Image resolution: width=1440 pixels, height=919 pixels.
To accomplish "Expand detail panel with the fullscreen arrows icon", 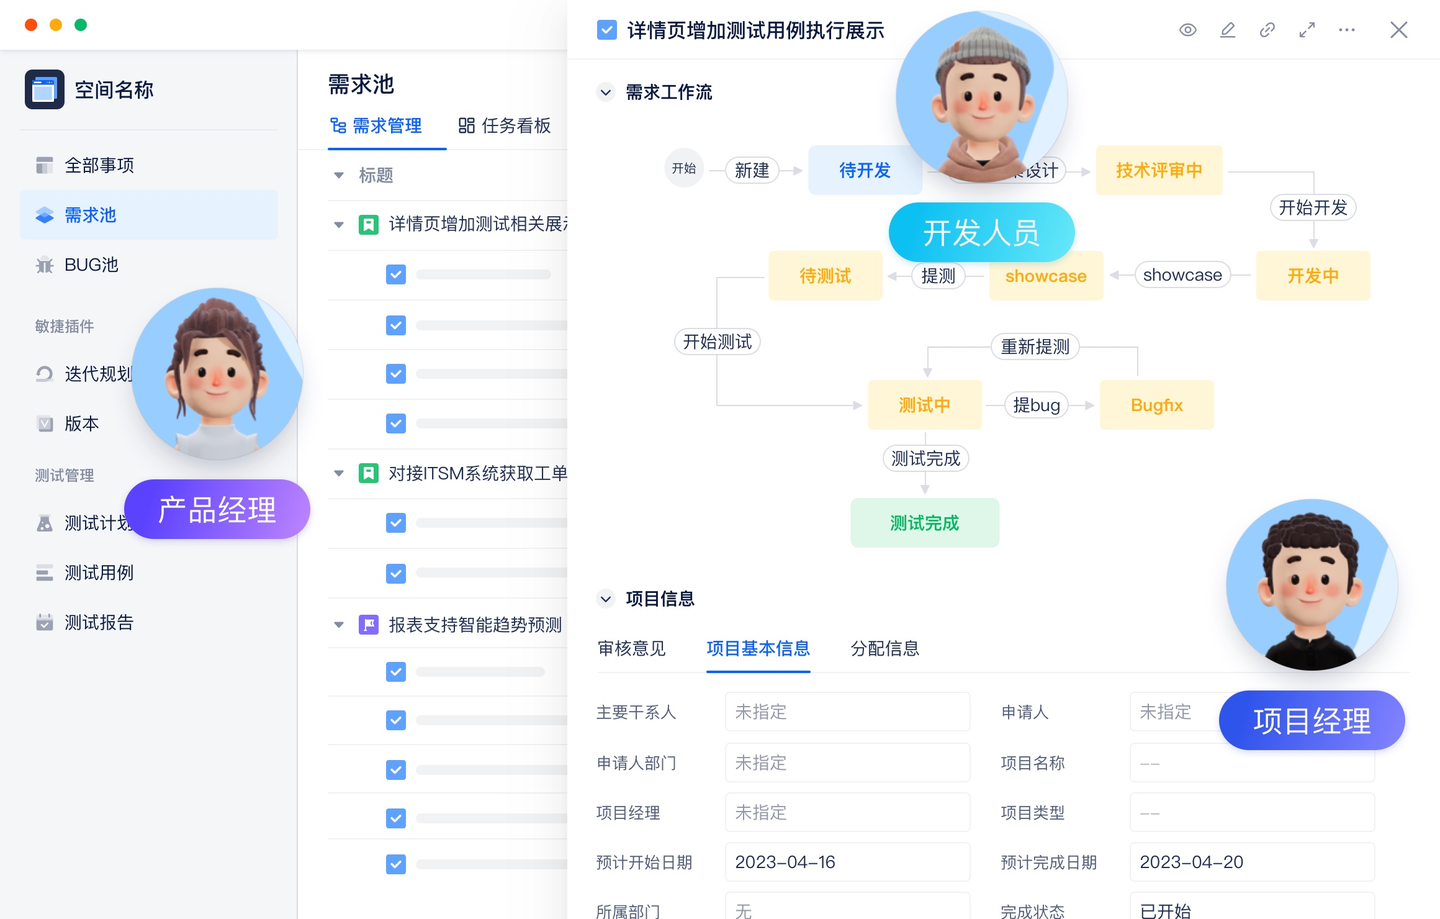I will [1307, 30].
